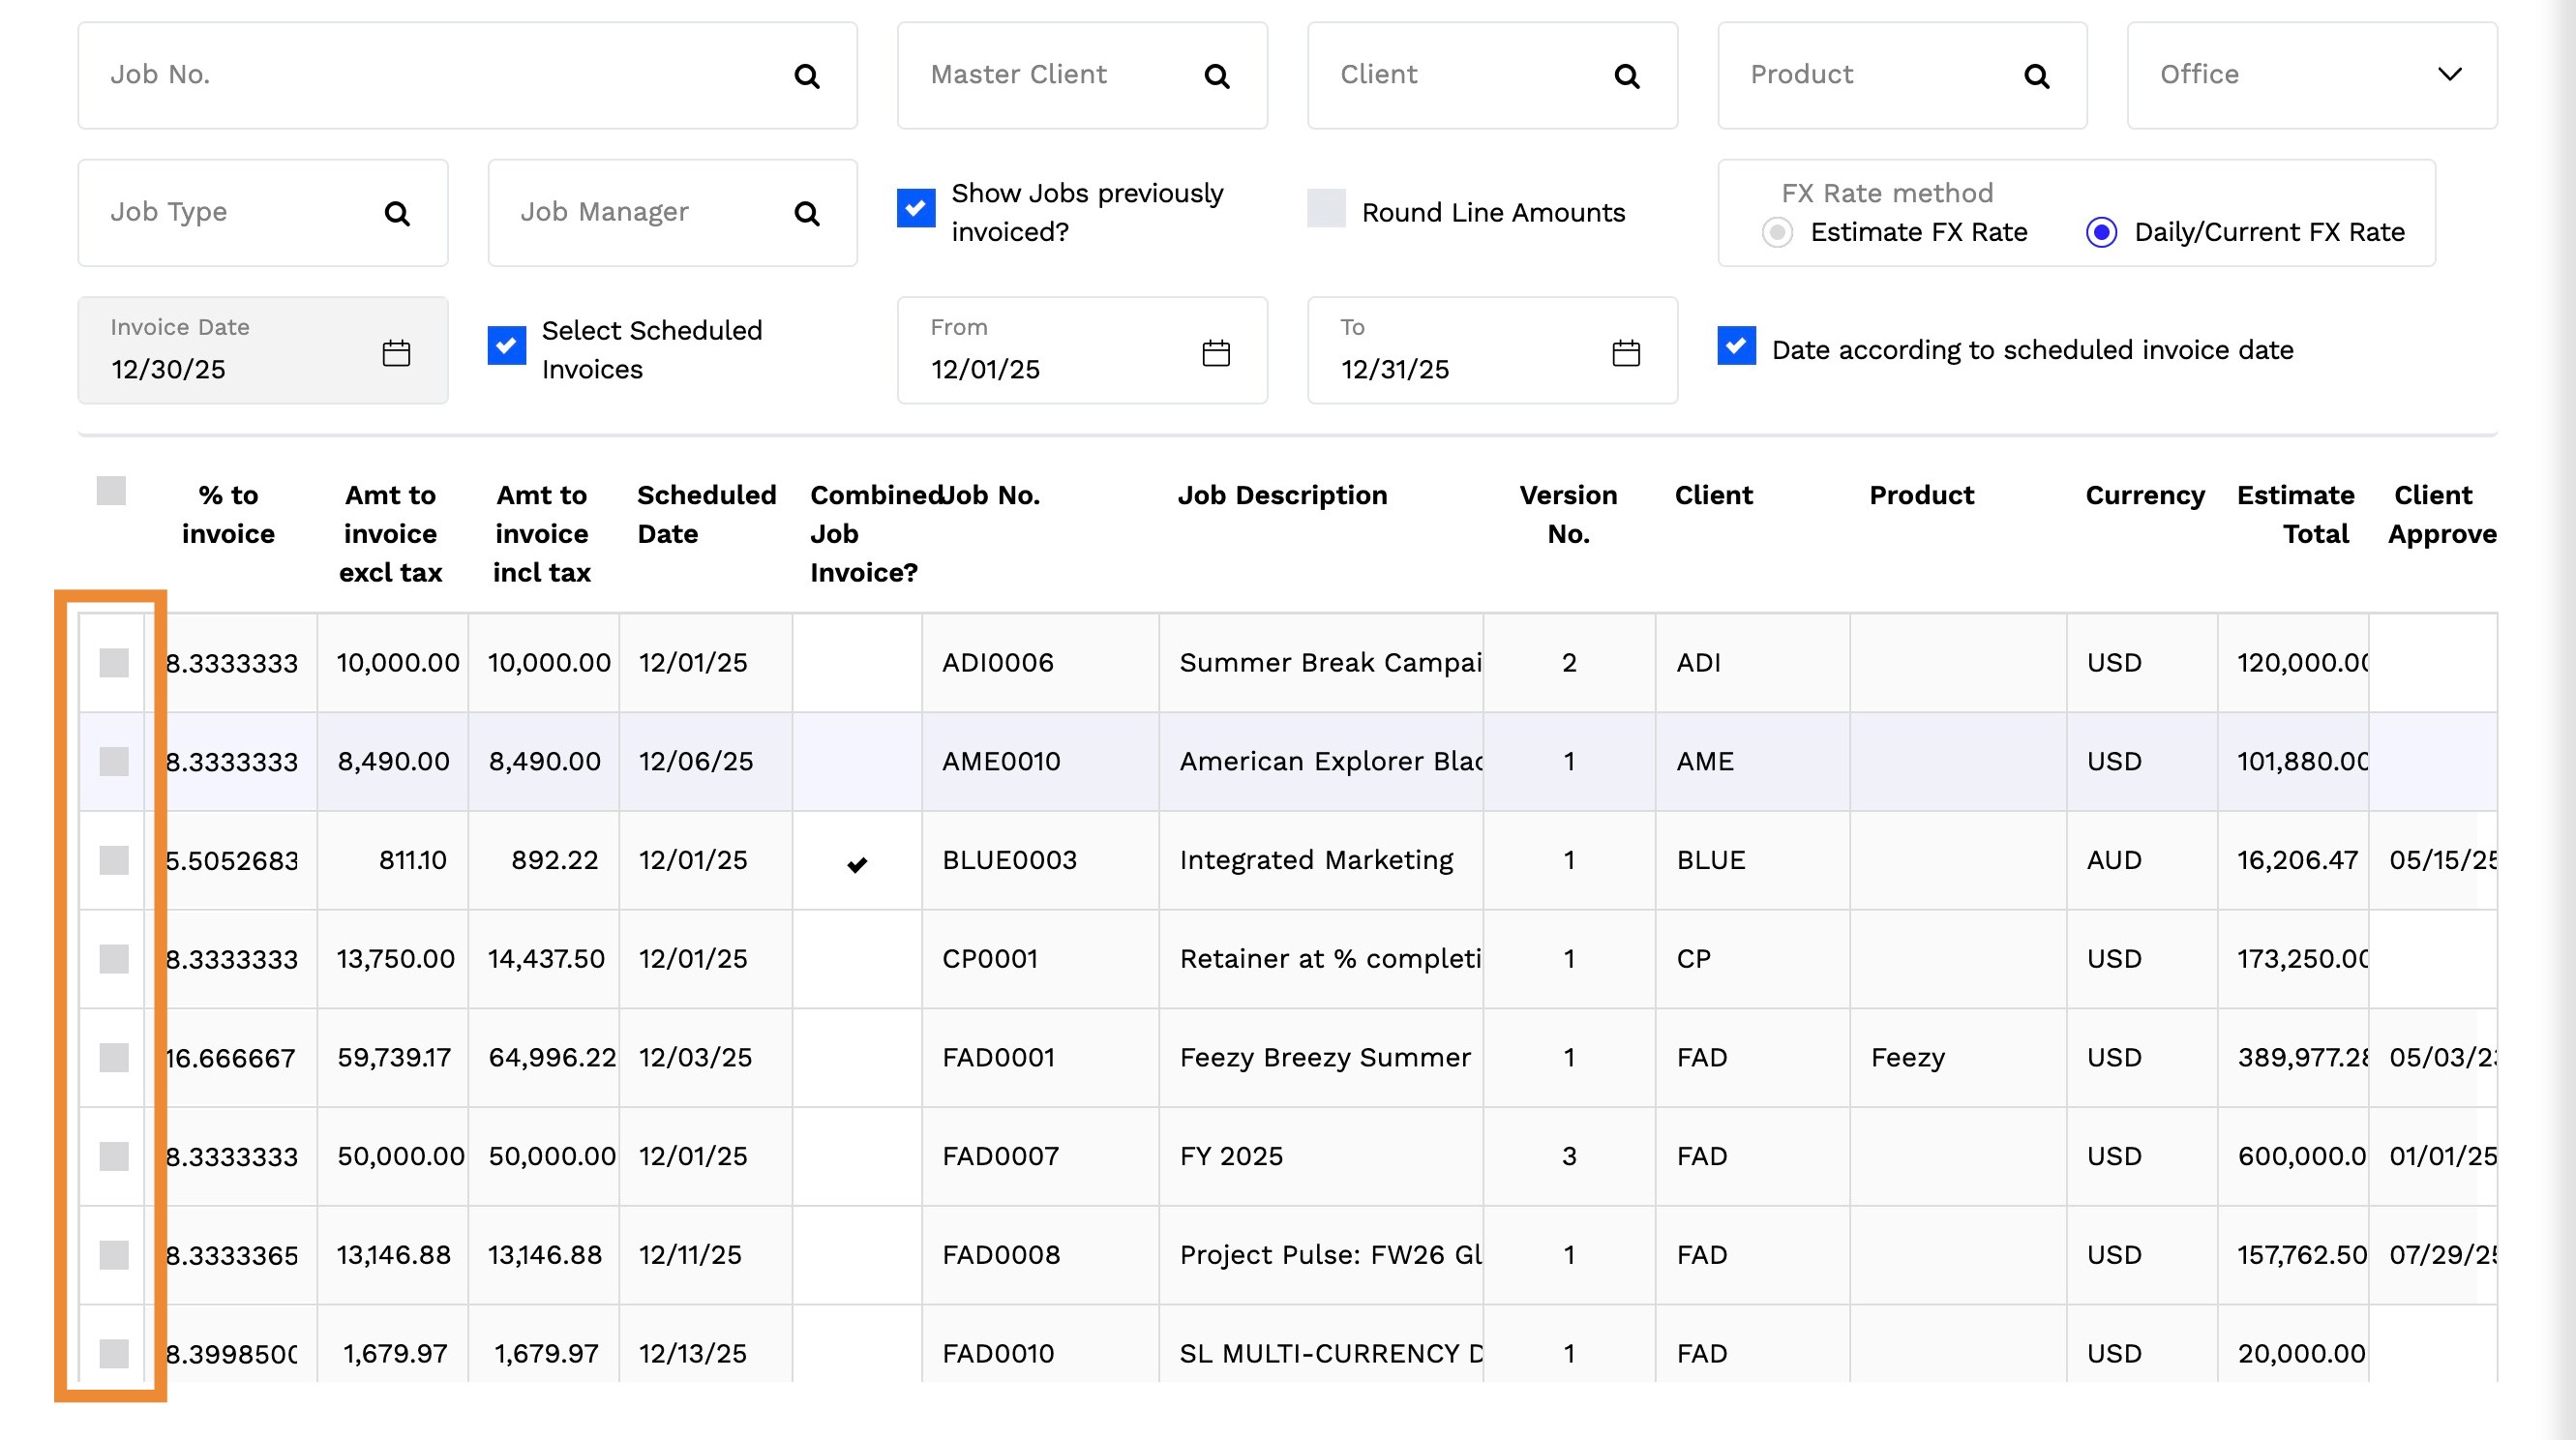Open the Invoice Date calendar picker
The width and height of the screenshot is (2576, 1440).
click(x=396, y=352)
